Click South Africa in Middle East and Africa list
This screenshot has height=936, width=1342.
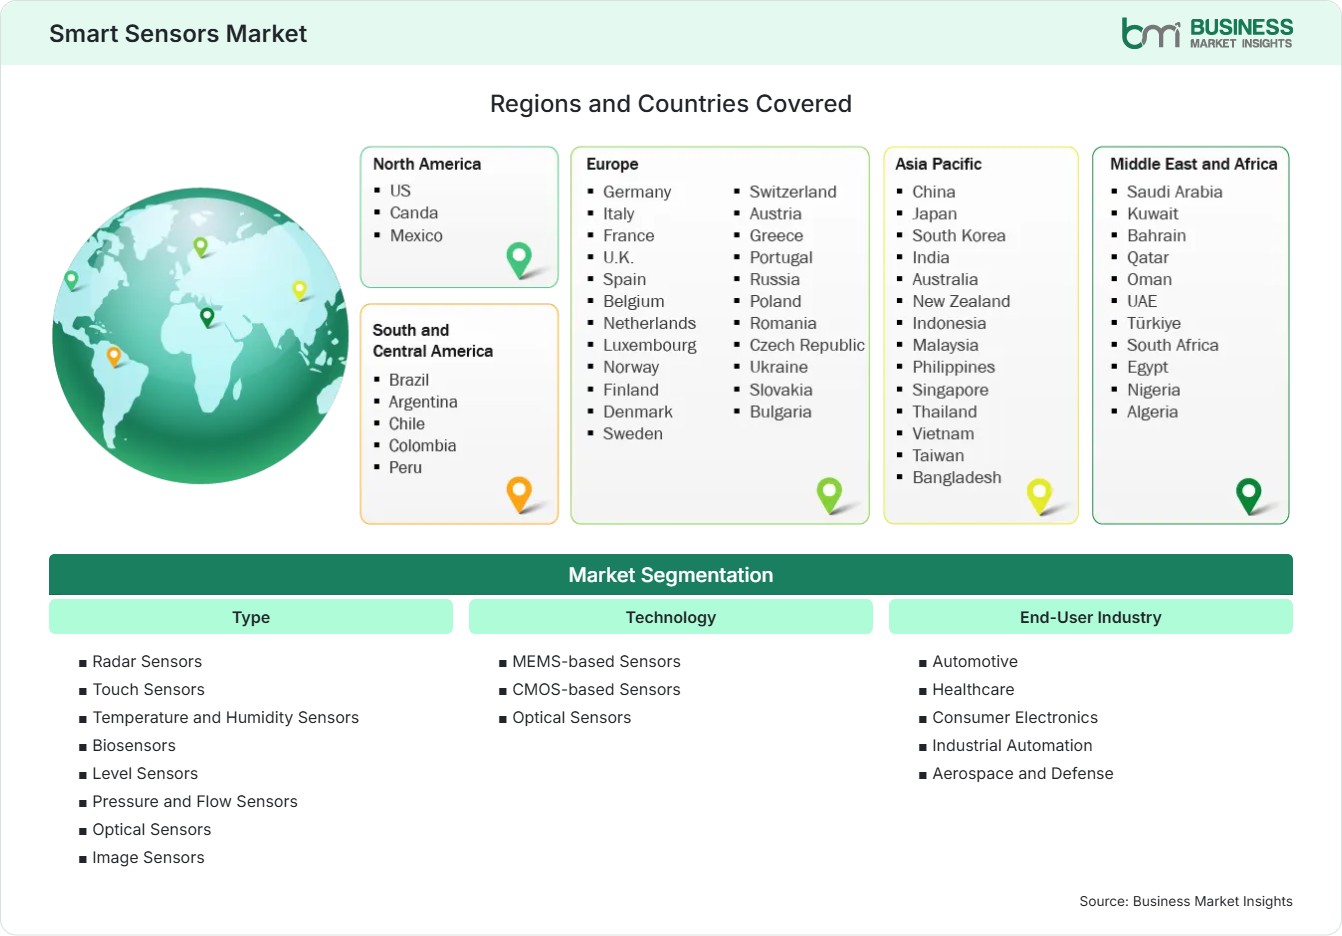pyautogui.click(x=1173, y=345)
